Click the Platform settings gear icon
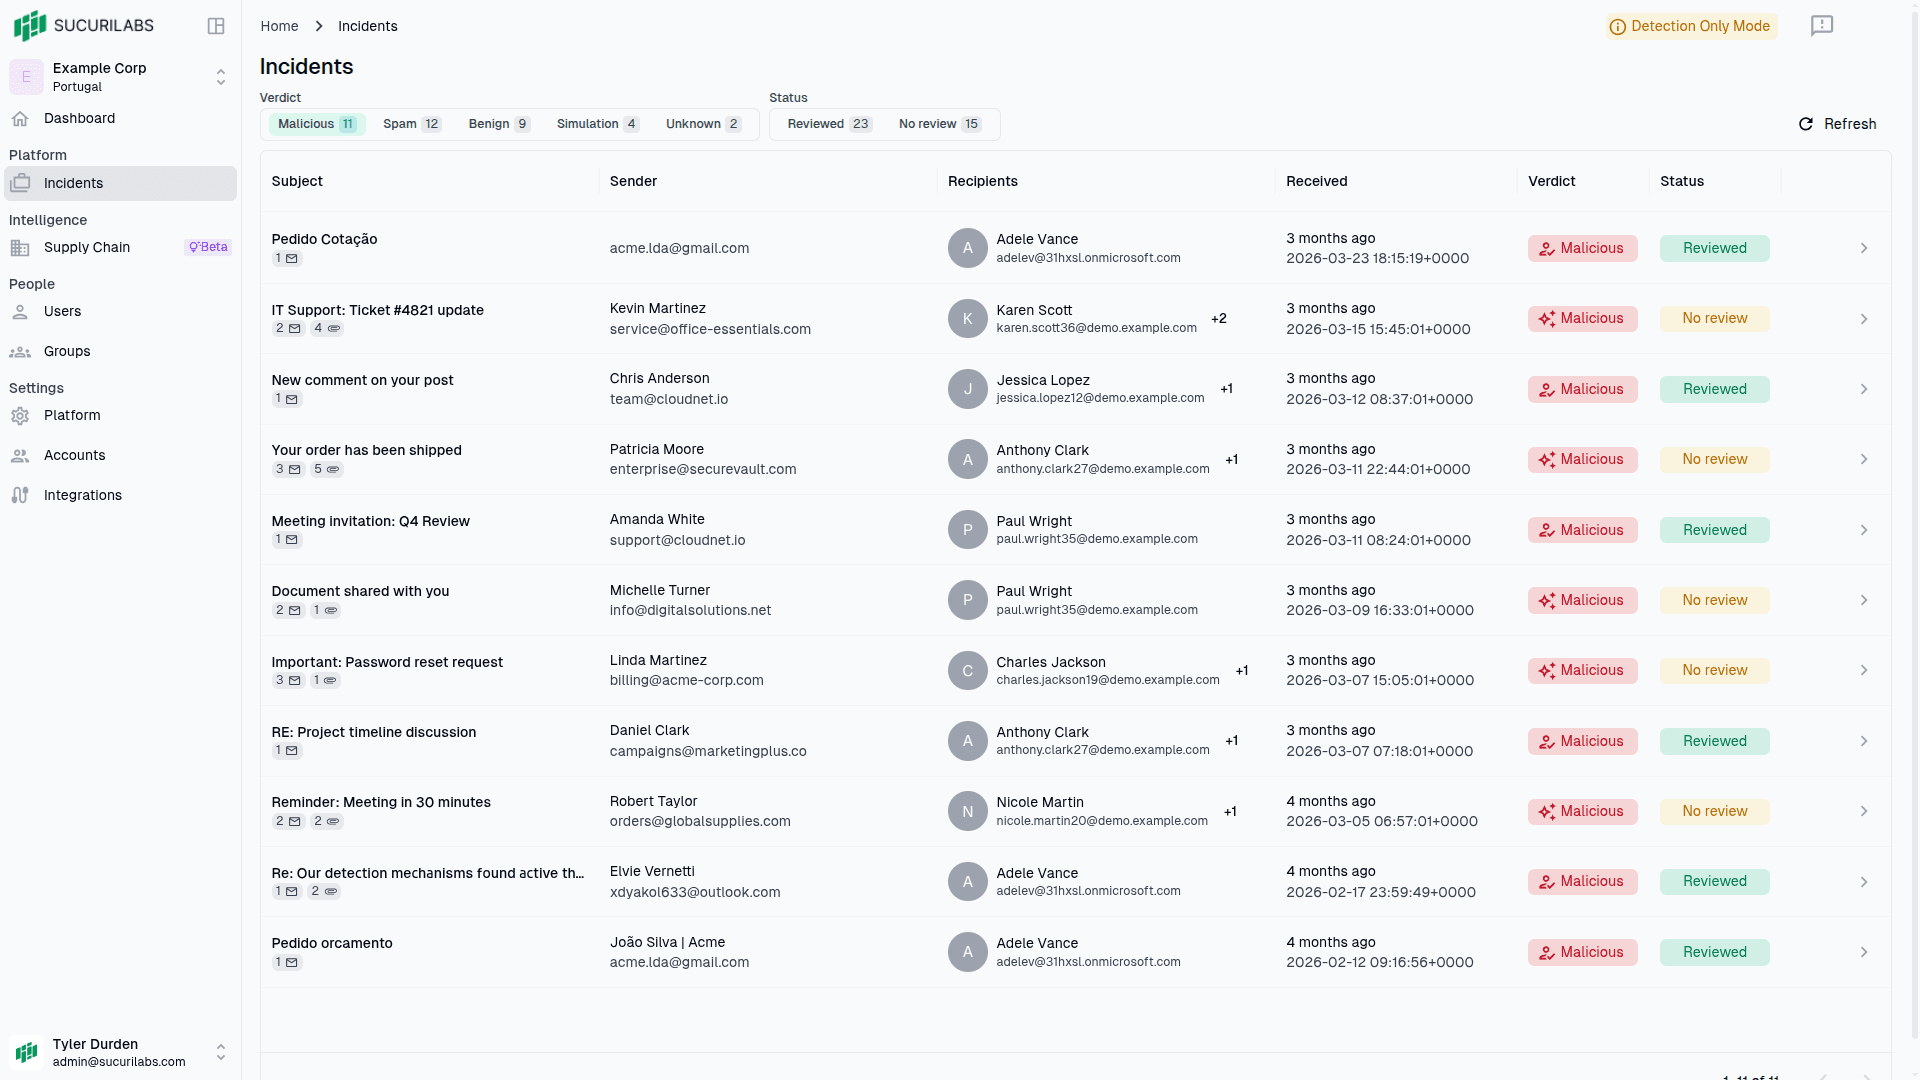Image resolution: width=1920 pixels, height=1080 pixels. click(x=20, y=415)
